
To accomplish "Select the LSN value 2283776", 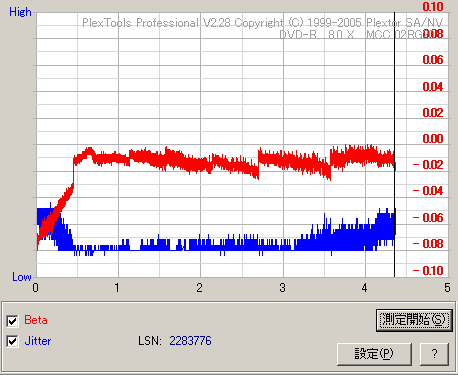I will (190, 341).
